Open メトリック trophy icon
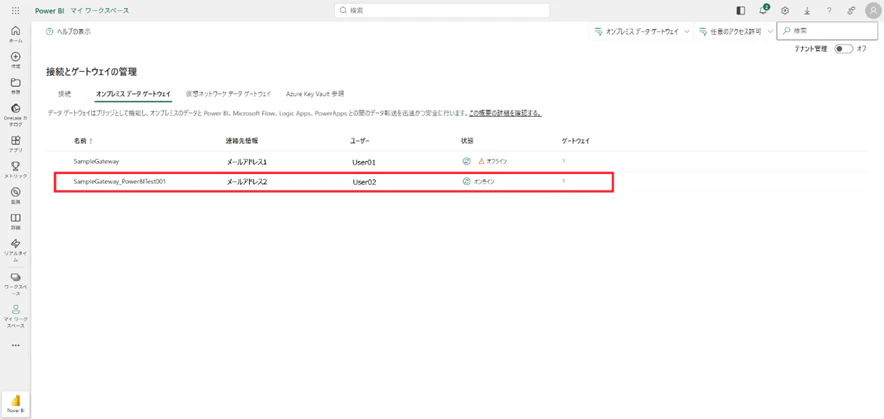This screenshot has width=884, height=419. point(16,169)
